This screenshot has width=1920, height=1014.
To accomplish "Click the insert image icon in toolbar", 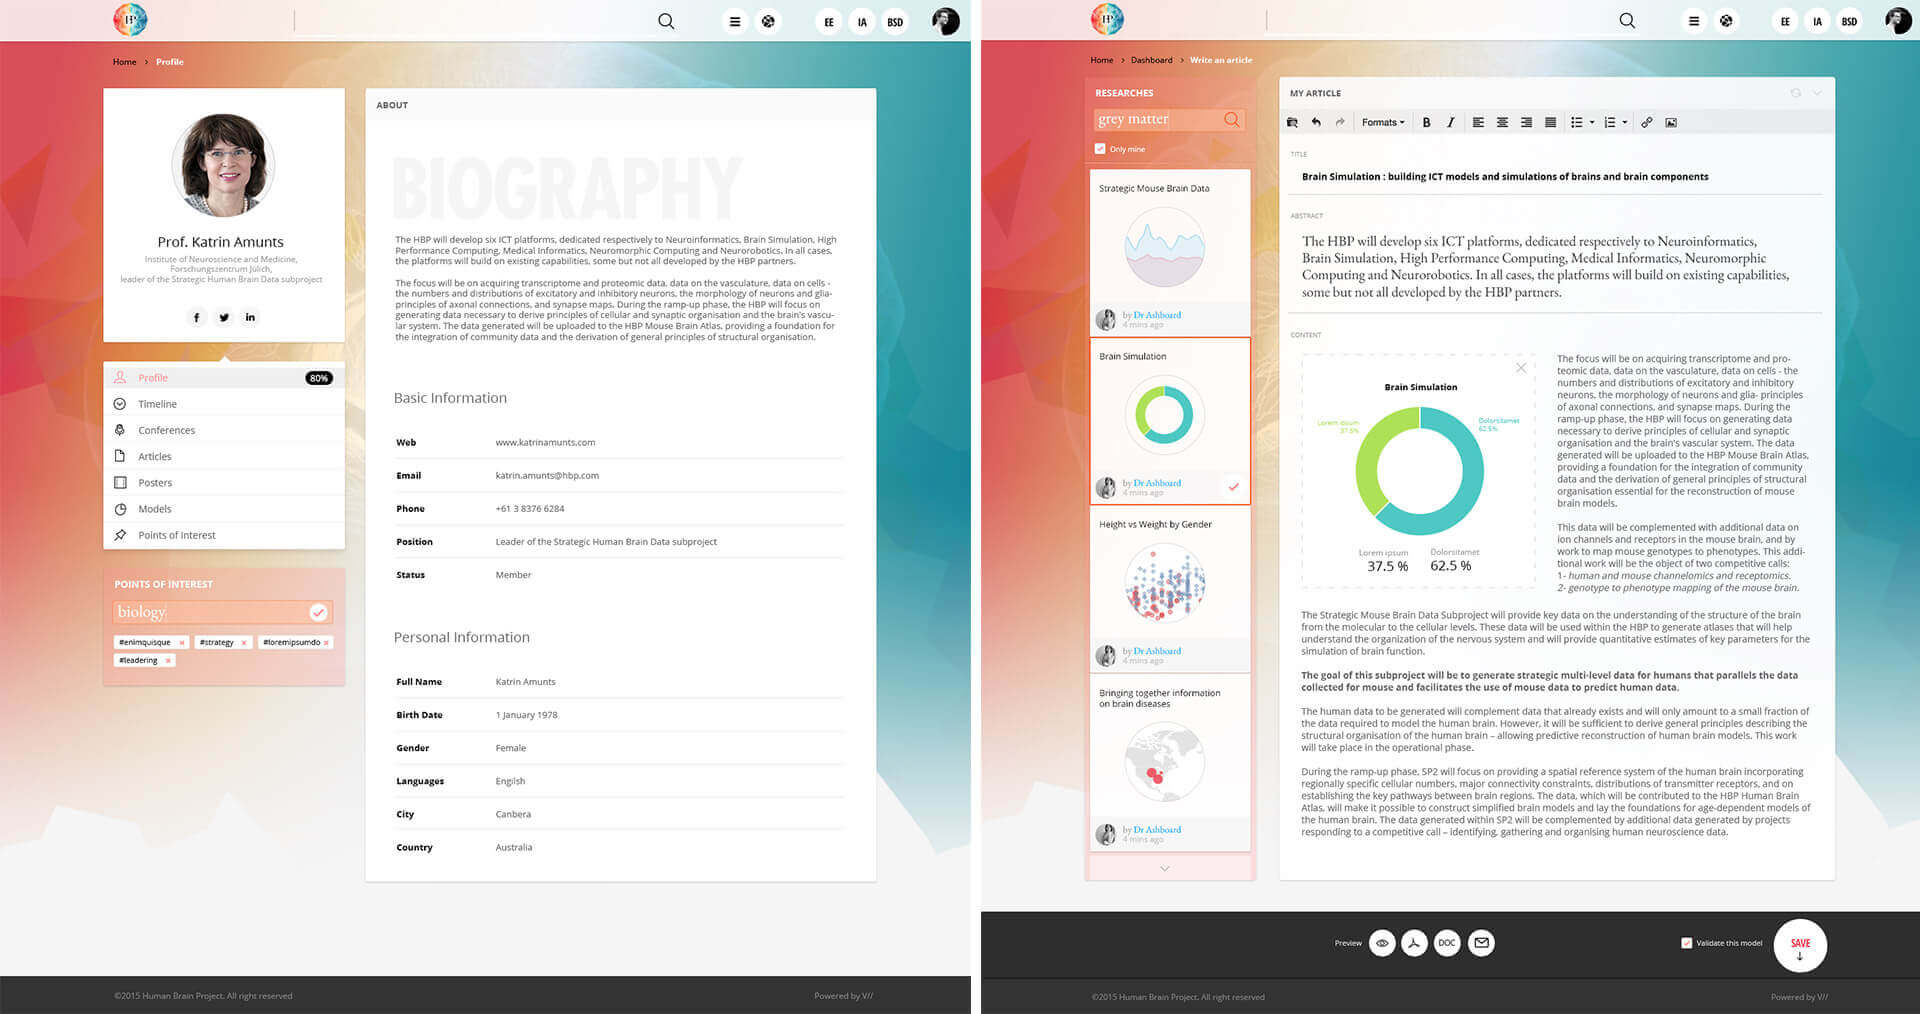I will pyautogui.click(x=1671, y=123).
